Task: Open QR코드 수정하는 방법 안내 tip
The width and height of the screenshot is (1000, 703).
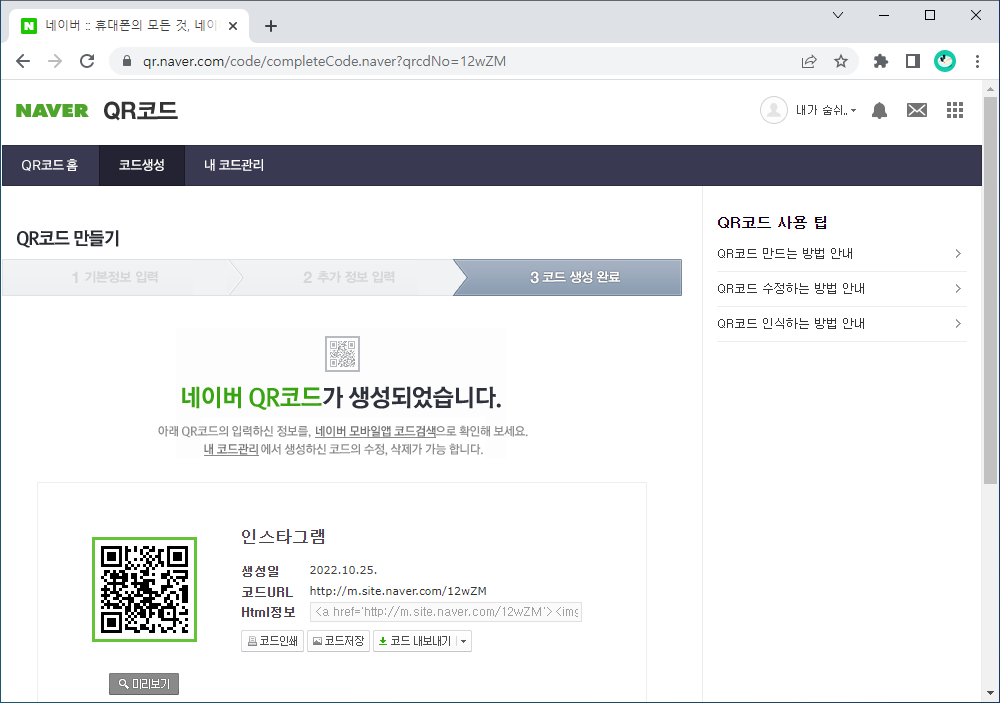Action: click(791, 289)
